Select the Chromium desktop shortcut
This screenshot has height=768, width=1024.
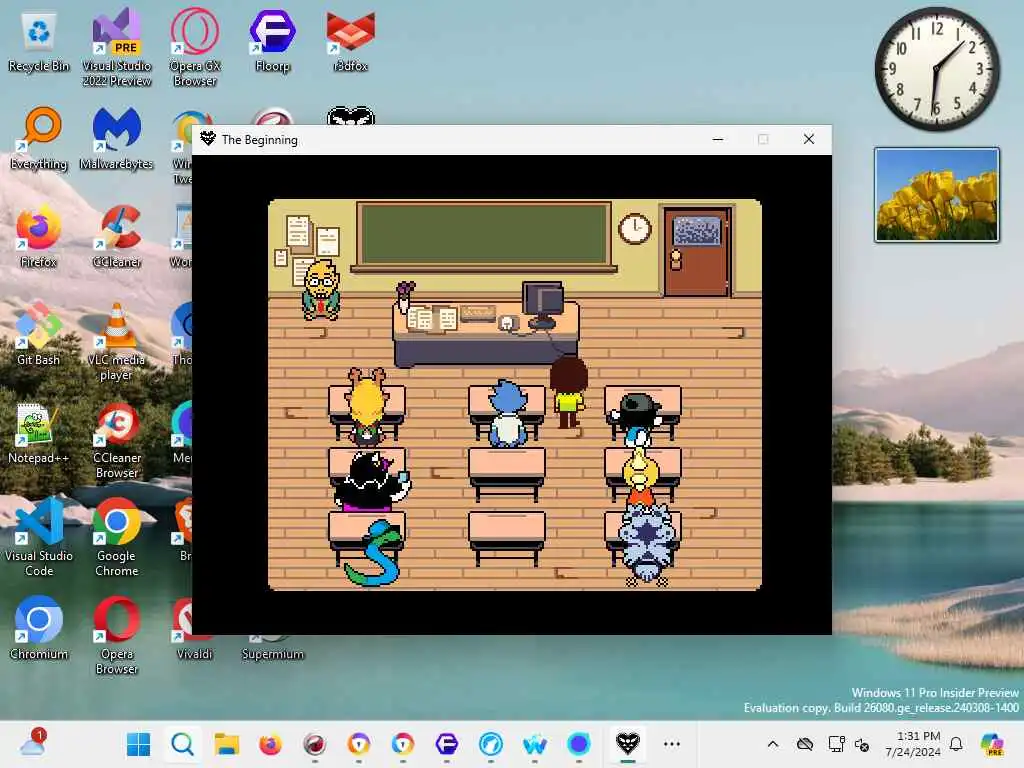[39, 628]
